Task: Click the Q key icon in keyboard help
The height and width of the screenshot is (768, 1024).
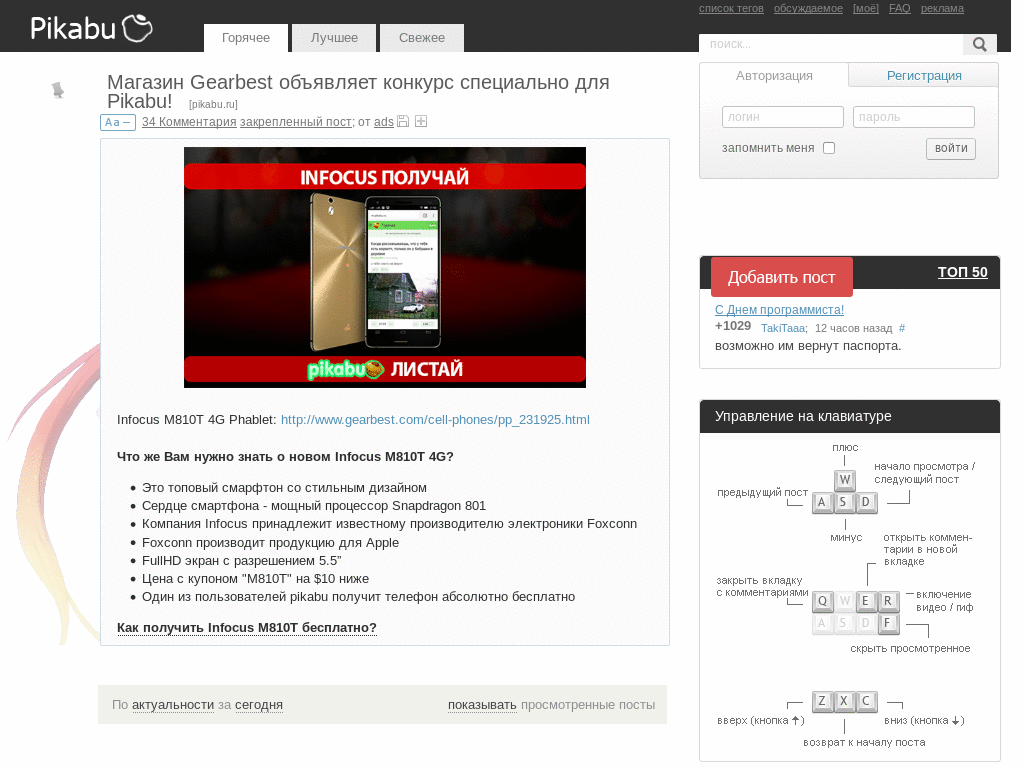Action: 822,601
